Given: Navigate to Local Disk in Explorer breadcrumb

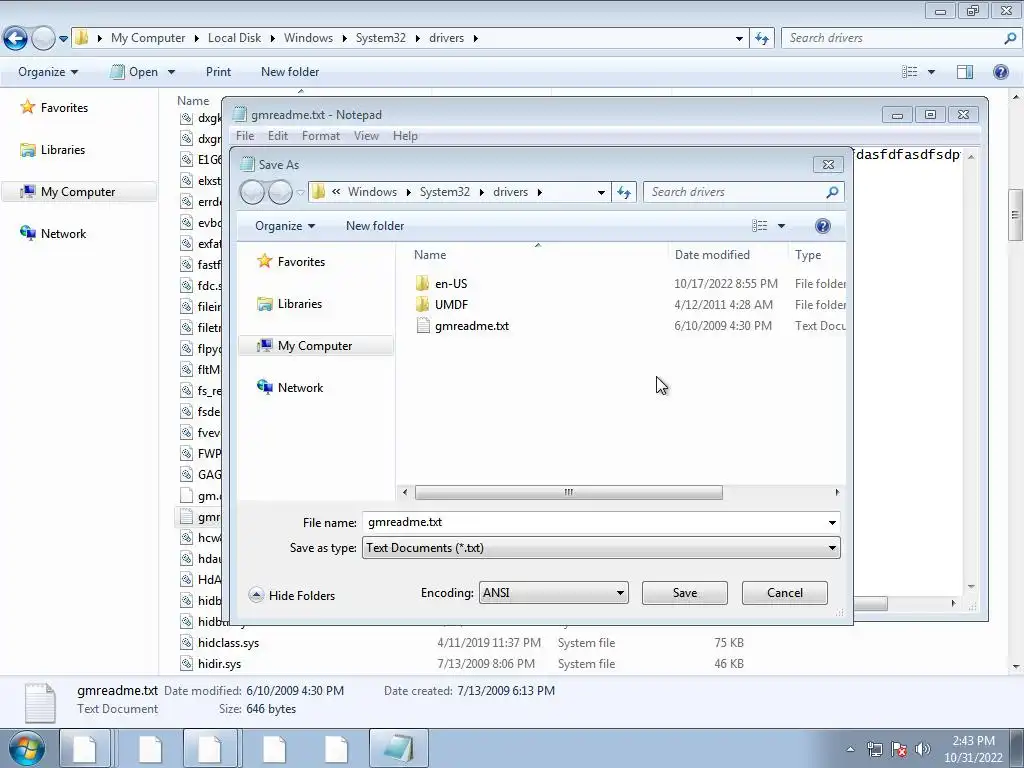Looking at the screenshot, I should point(234,38).
